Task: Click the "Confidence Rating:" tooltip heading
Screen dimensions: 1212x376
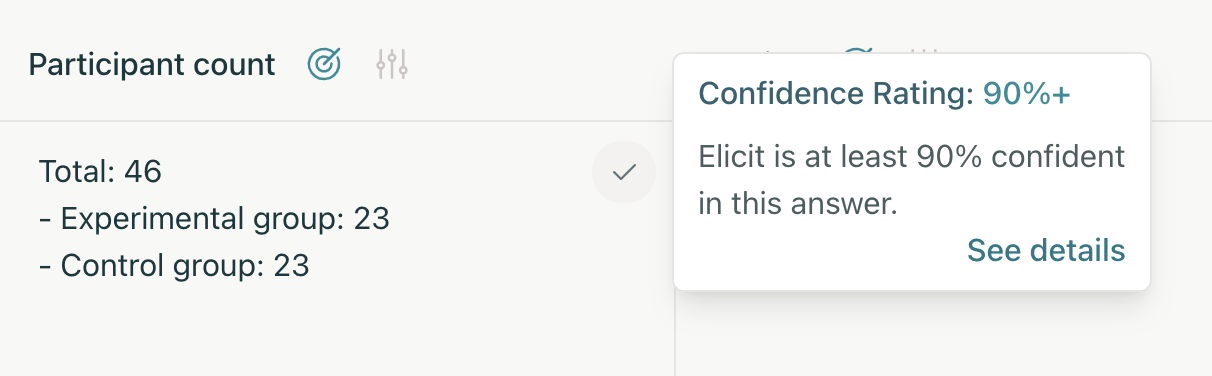Action: [836, 94]
